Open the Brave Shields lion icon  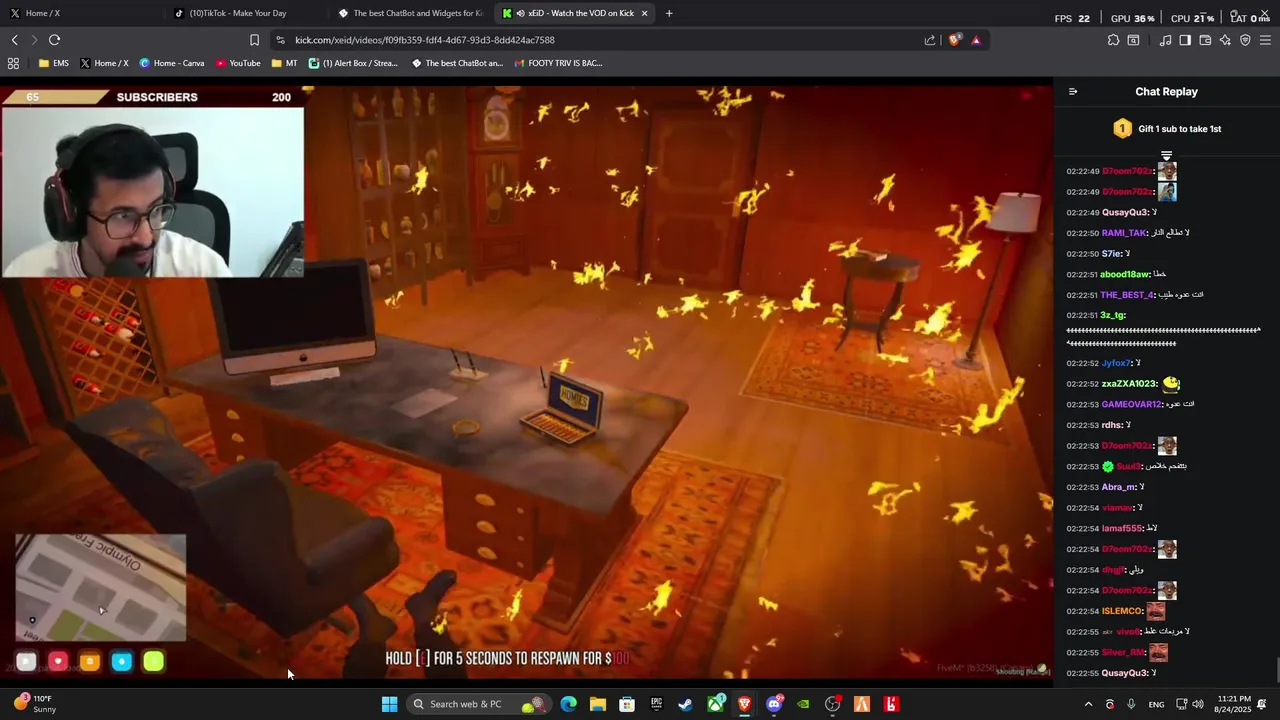(955, 40)
